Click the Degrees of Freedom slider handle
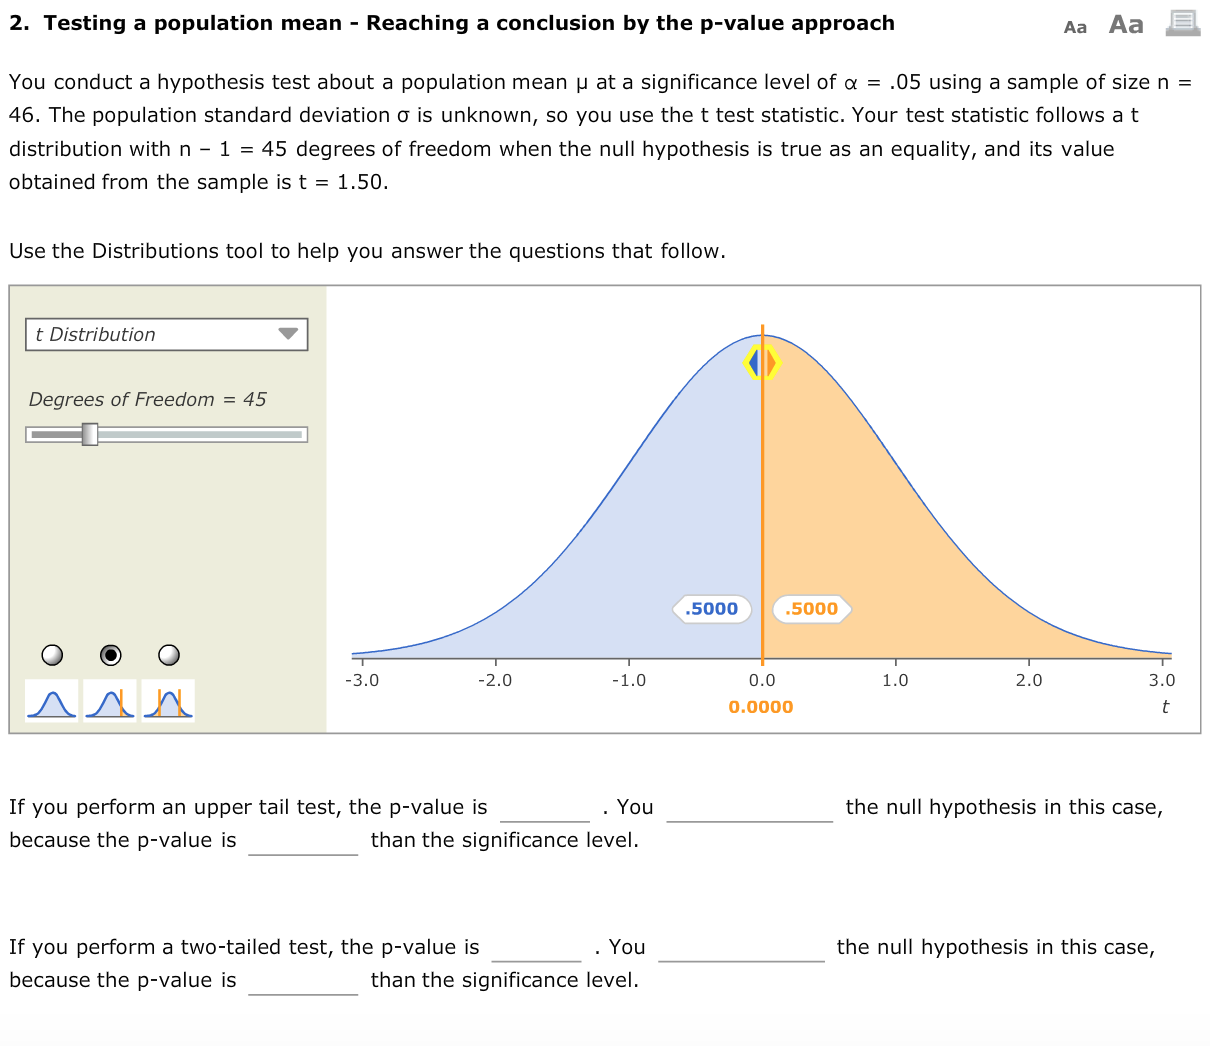The image size is (1210, 1046). (91, 434)
